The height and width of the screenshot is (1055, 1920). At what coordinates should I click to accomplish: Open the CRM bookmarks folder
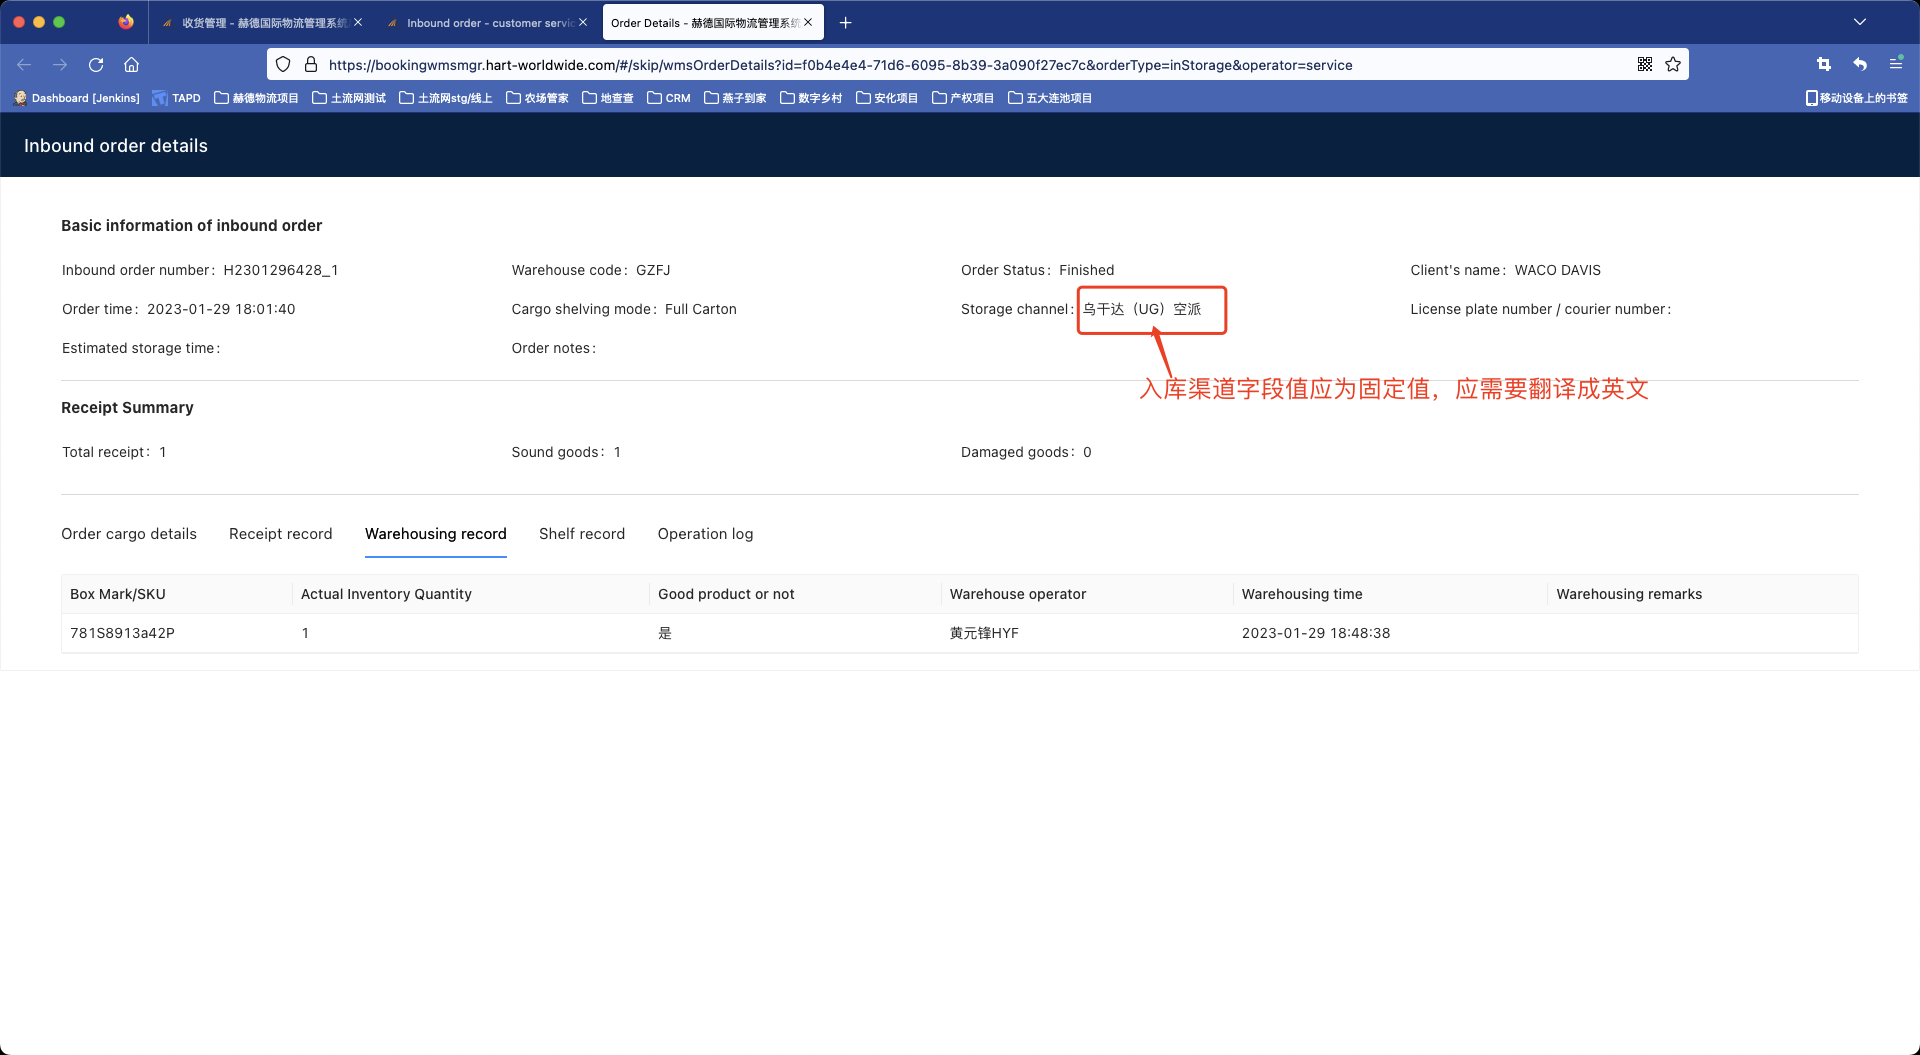[x=669, y=98]
